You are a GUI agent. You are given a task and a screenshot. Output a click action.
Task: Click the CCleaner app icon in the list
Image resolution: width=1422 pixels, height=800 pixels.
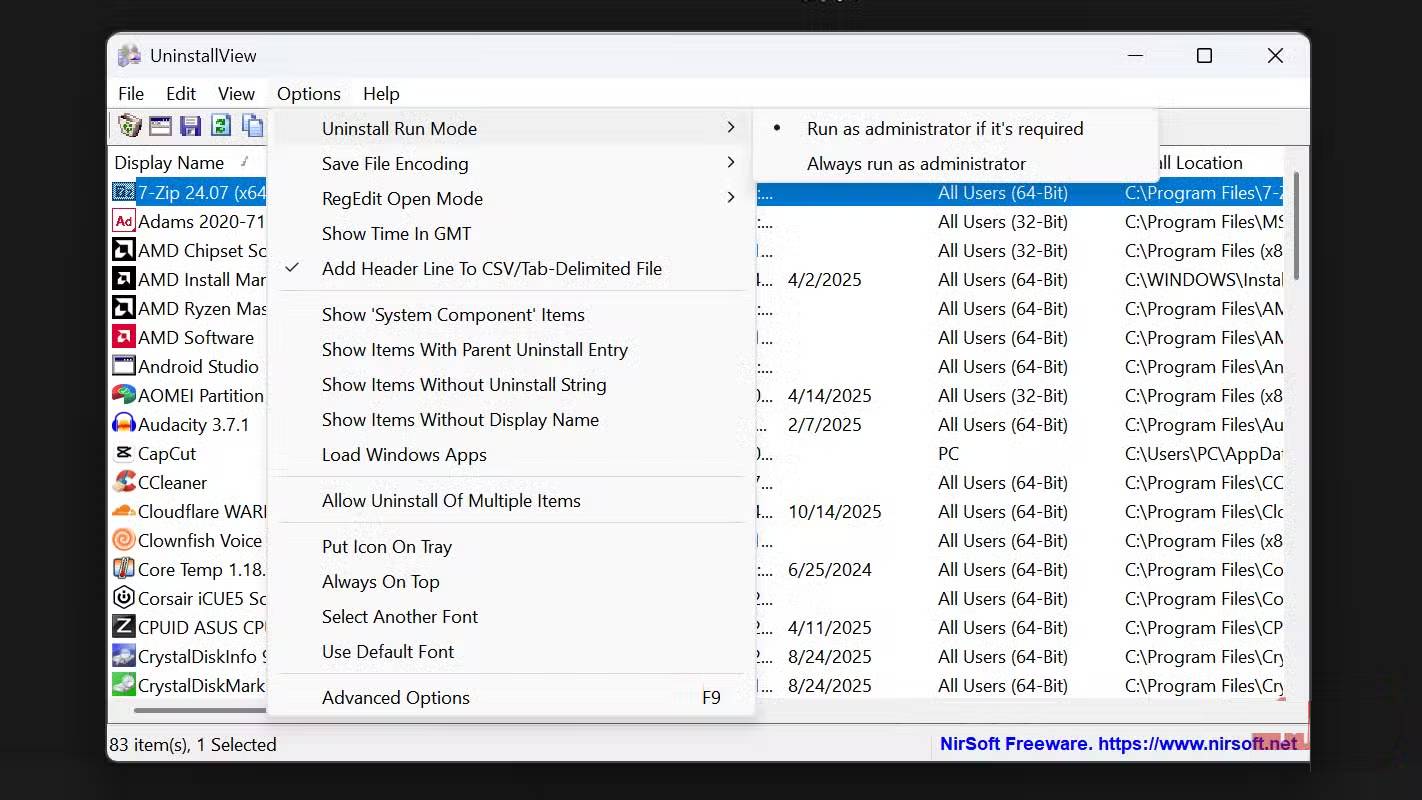124,482
